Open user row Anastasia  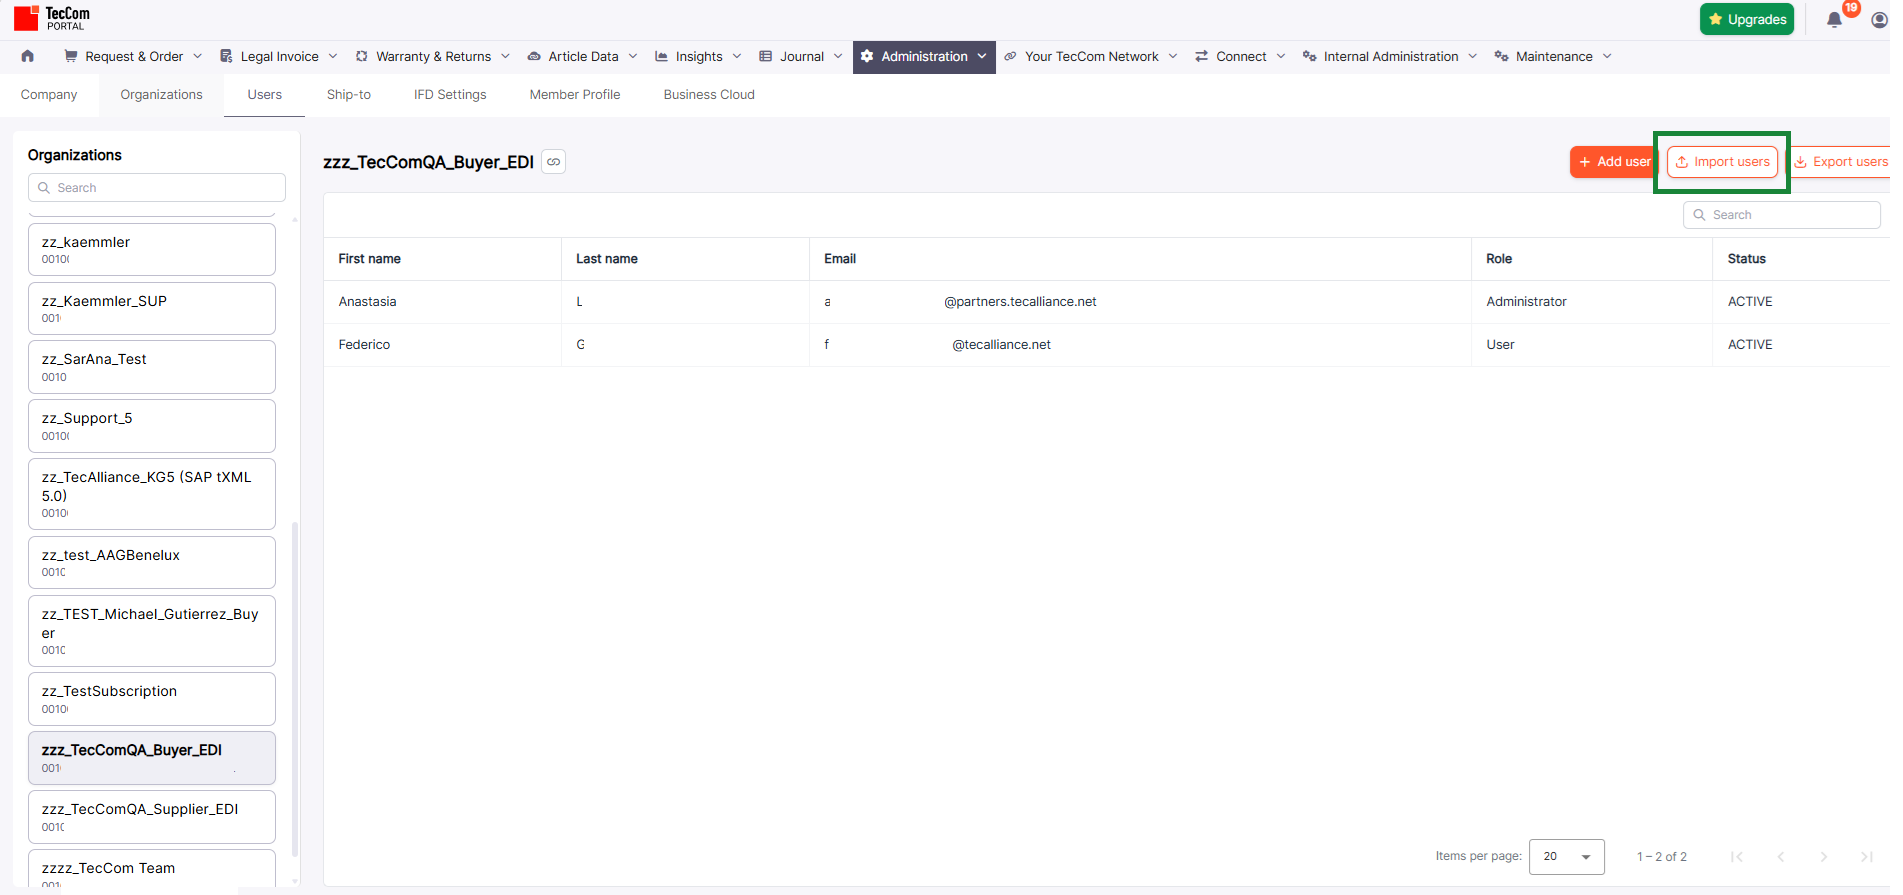click(1107, 302)
